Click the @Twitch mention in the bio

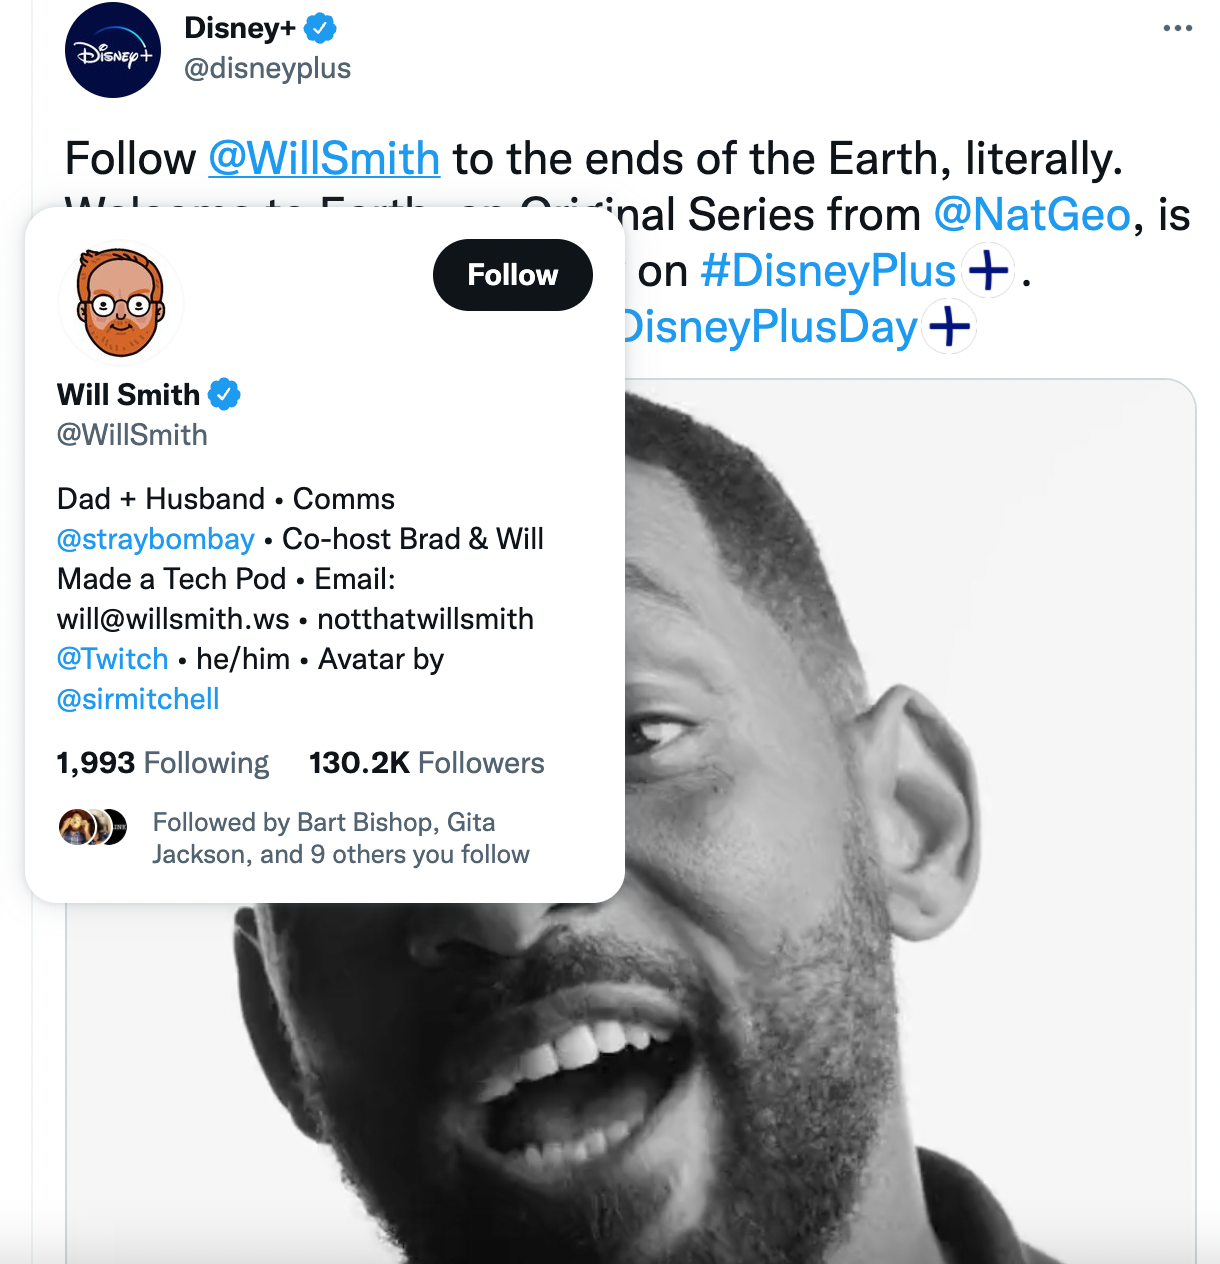(112, 659)
